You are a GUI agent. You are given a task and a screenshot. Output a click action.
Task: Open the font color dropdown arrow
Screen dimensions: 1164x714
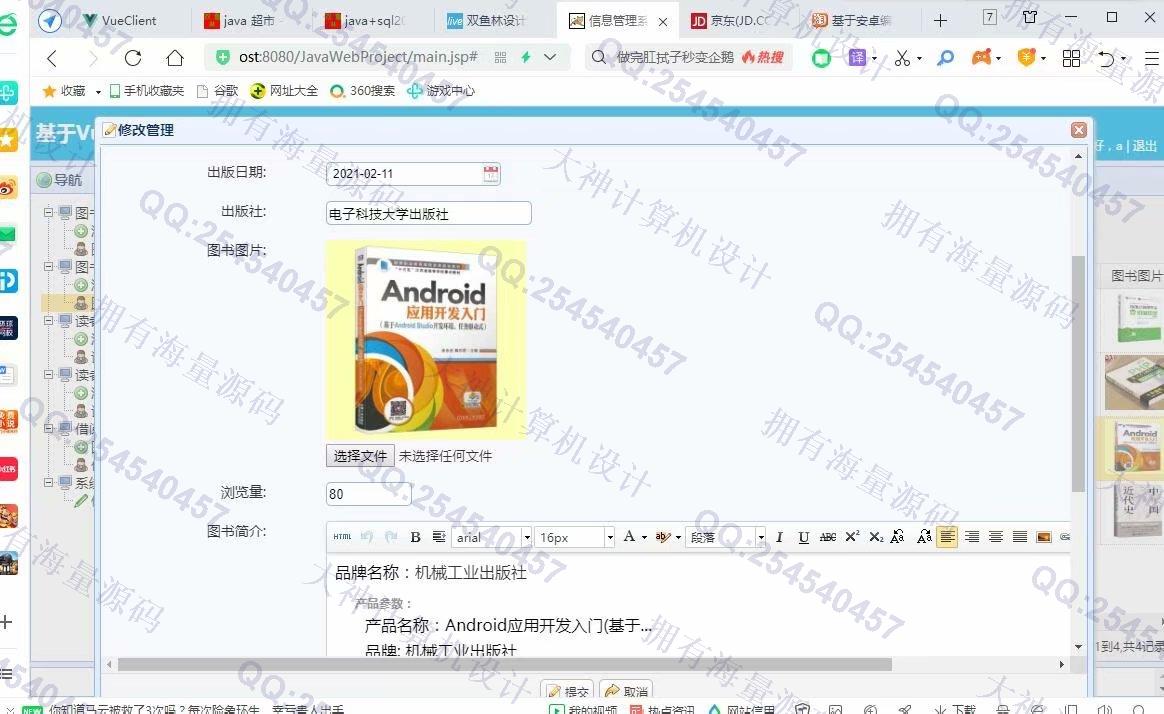click(x=644, y=537)
